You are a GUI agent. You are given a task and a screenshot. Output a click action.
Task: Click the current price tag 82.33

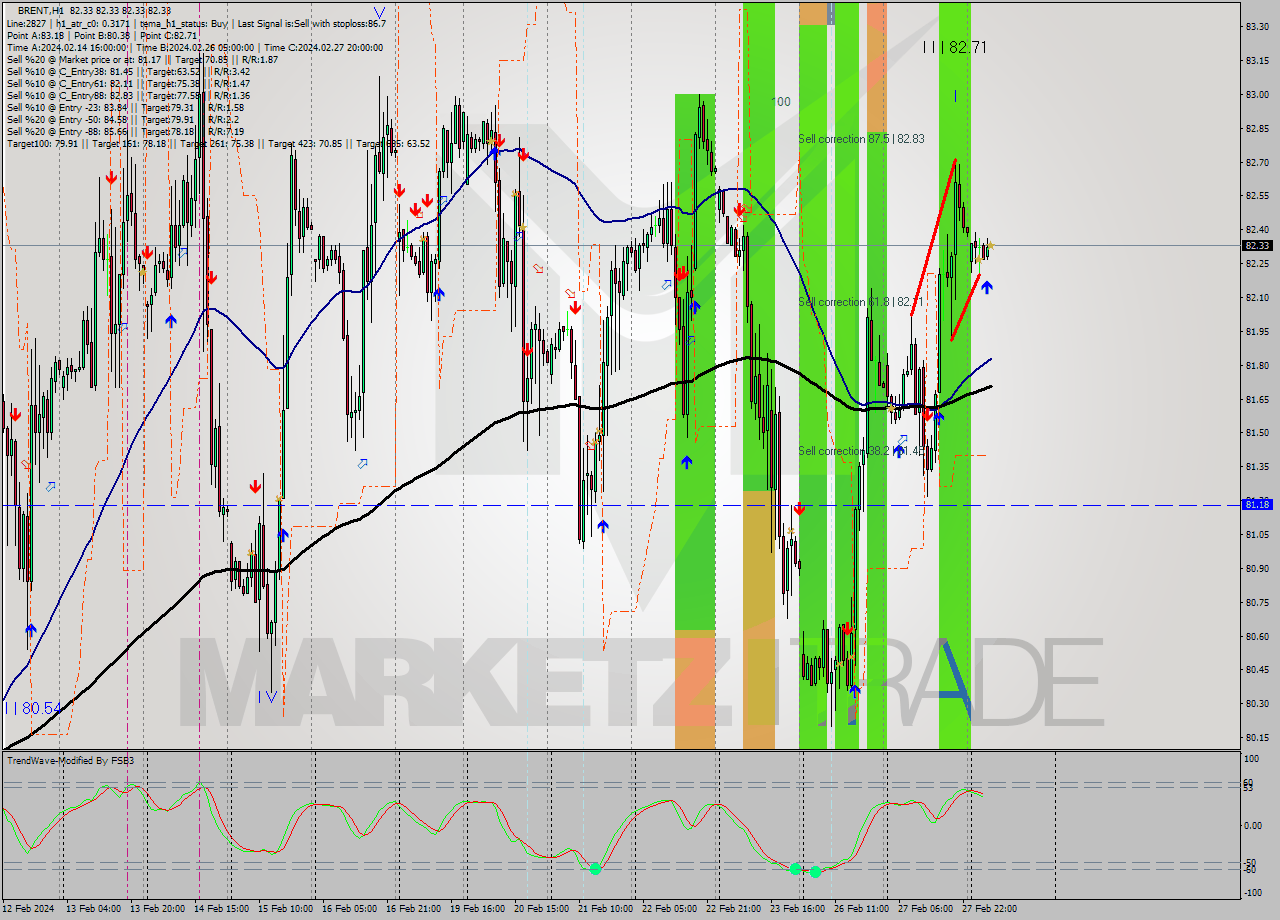point(1257,245)
